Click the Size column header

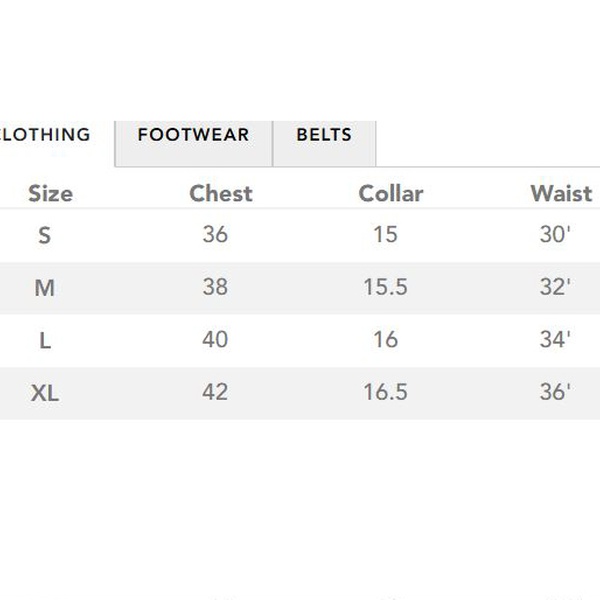pos(50,193)
